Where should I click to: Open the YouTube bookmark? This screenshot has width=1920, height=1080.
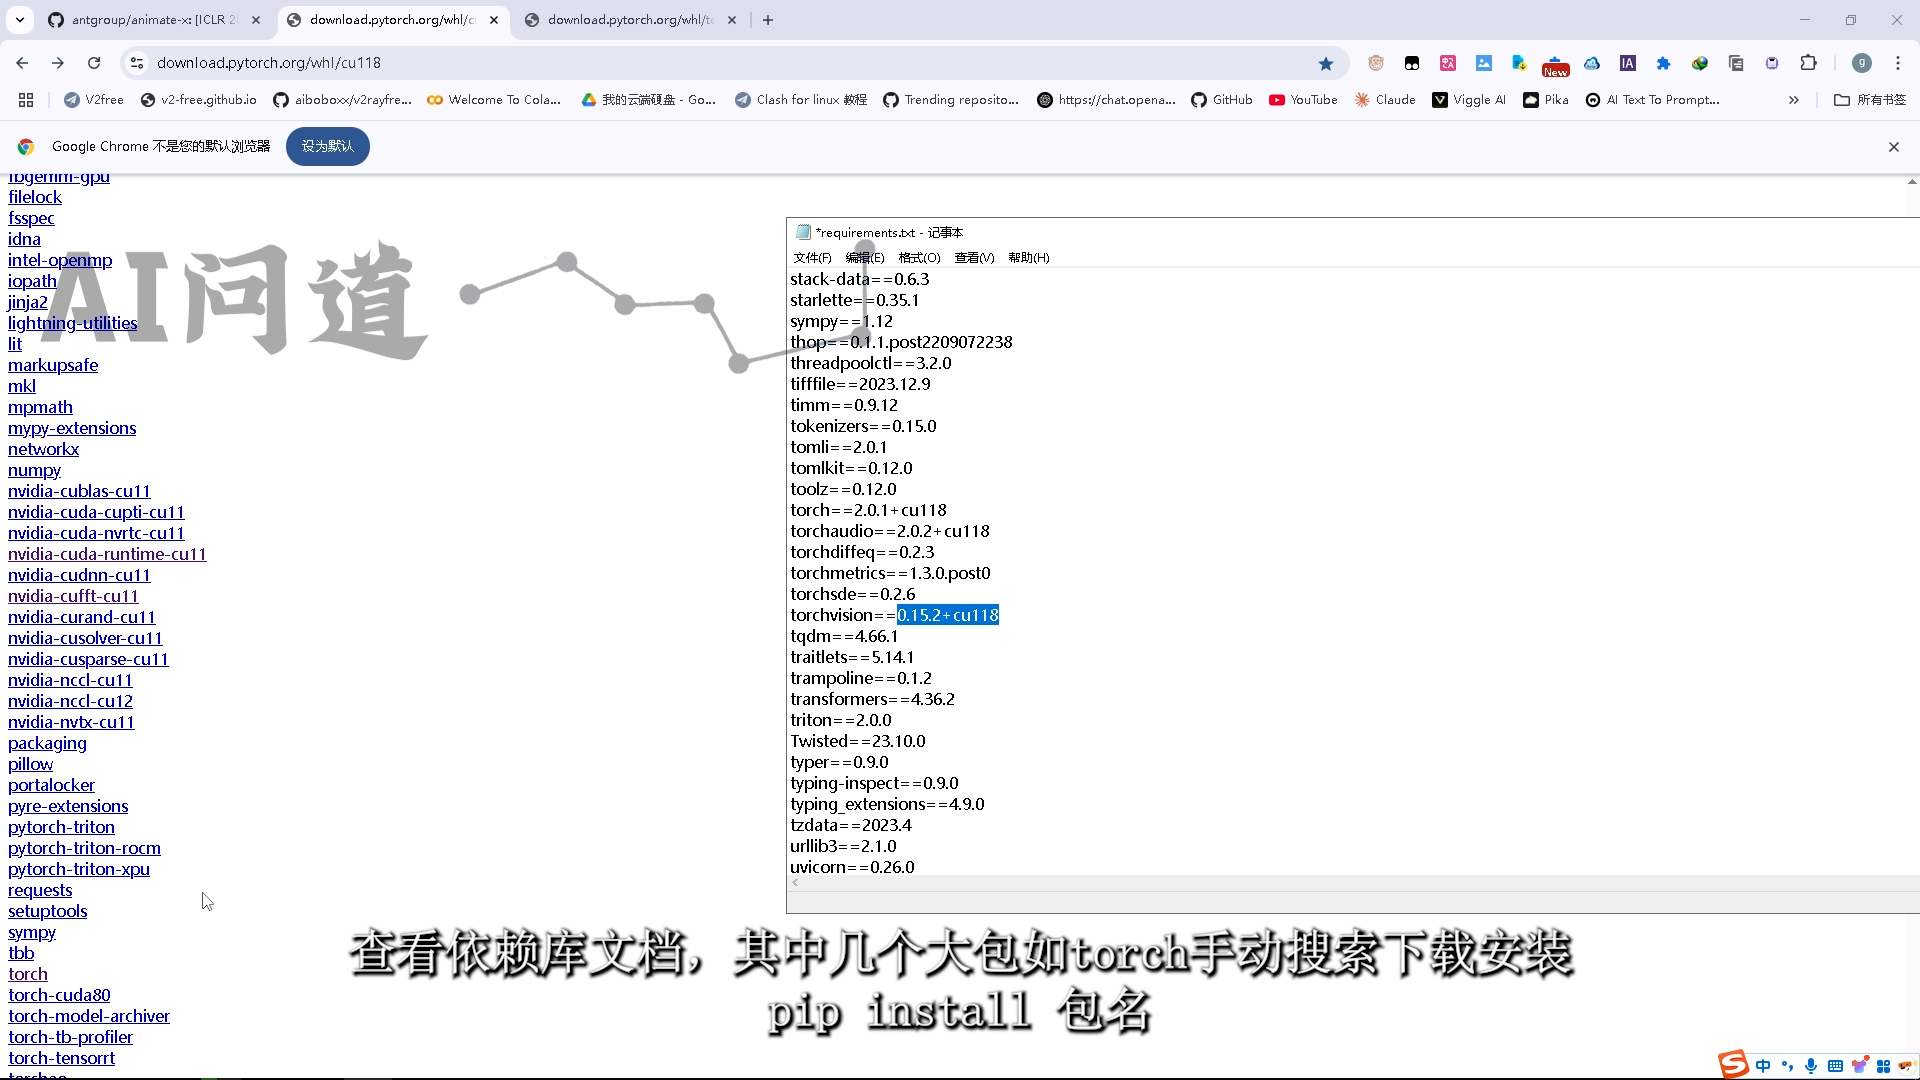(x=1303, y=100)
